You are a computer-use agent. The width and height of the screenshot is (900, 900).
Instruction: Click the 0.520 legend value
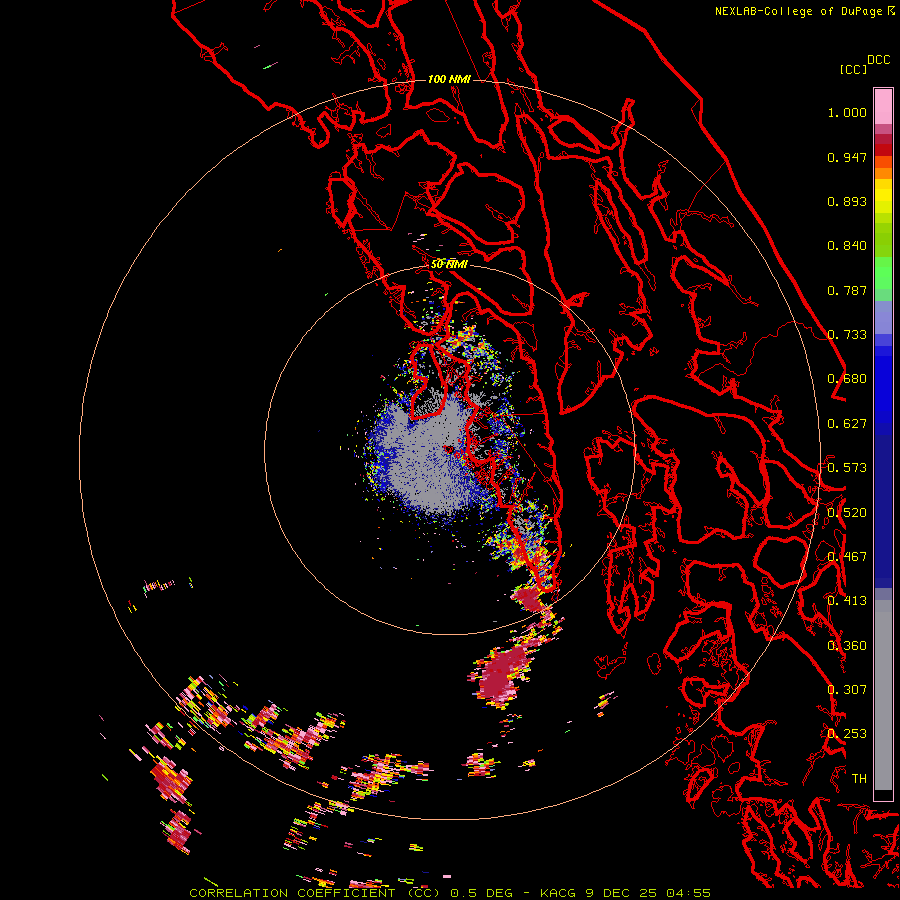click(x=847, y=513)
